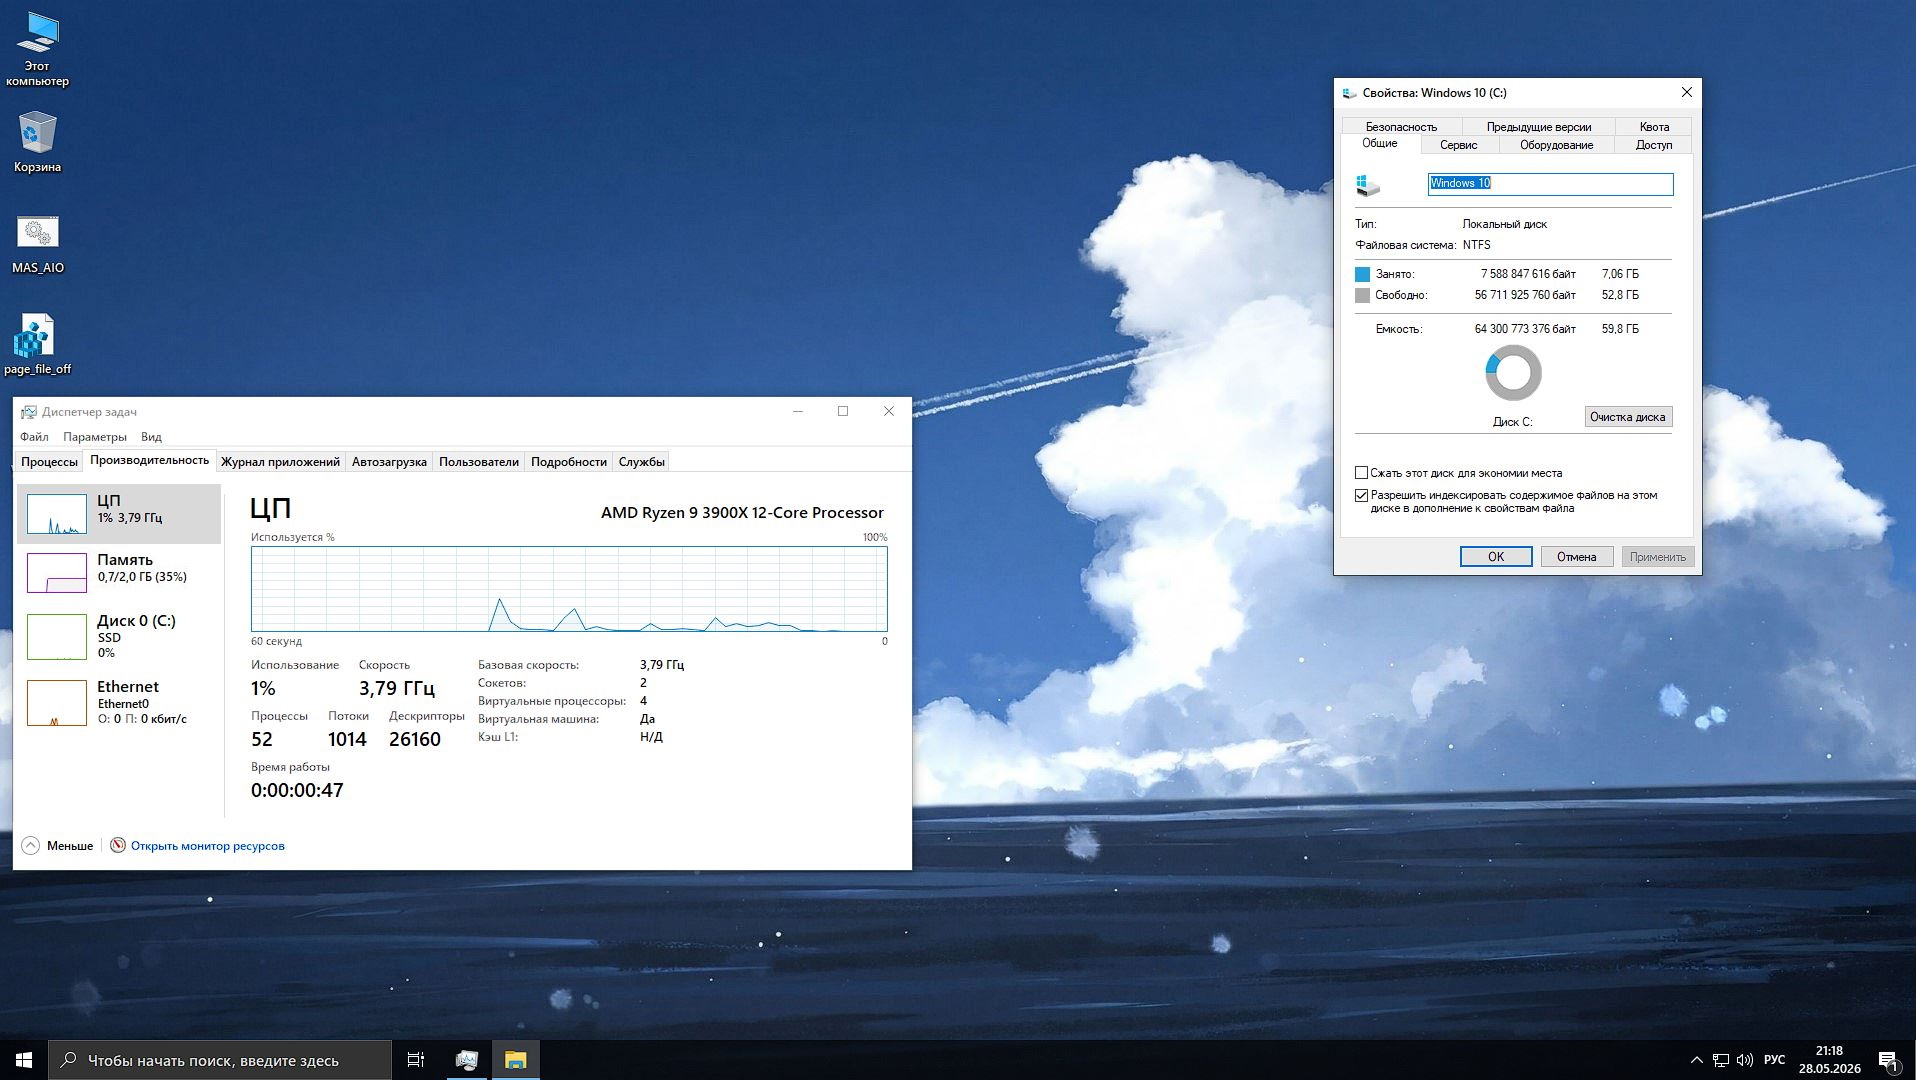Click the gray Свободно color square
This screenshot has height=1080, width=1916.
click(x=1362, y=295)
